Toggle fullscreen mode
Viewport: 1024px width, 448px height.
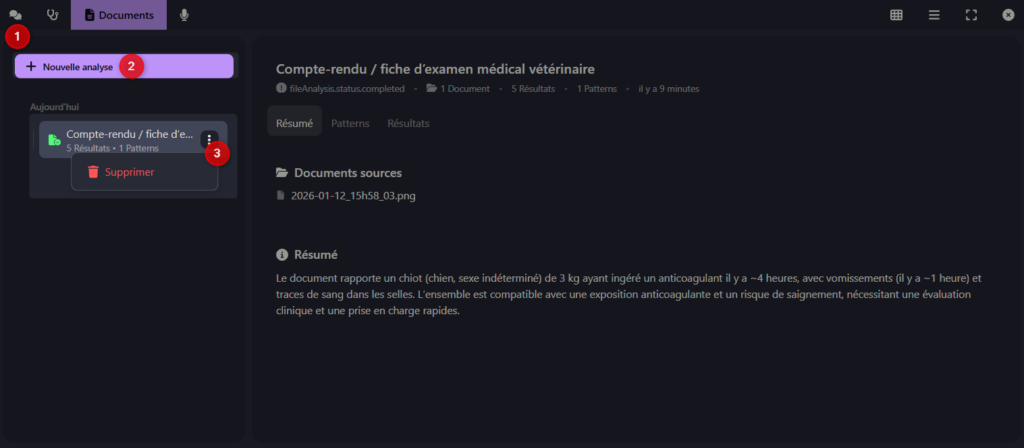[971, 15]
